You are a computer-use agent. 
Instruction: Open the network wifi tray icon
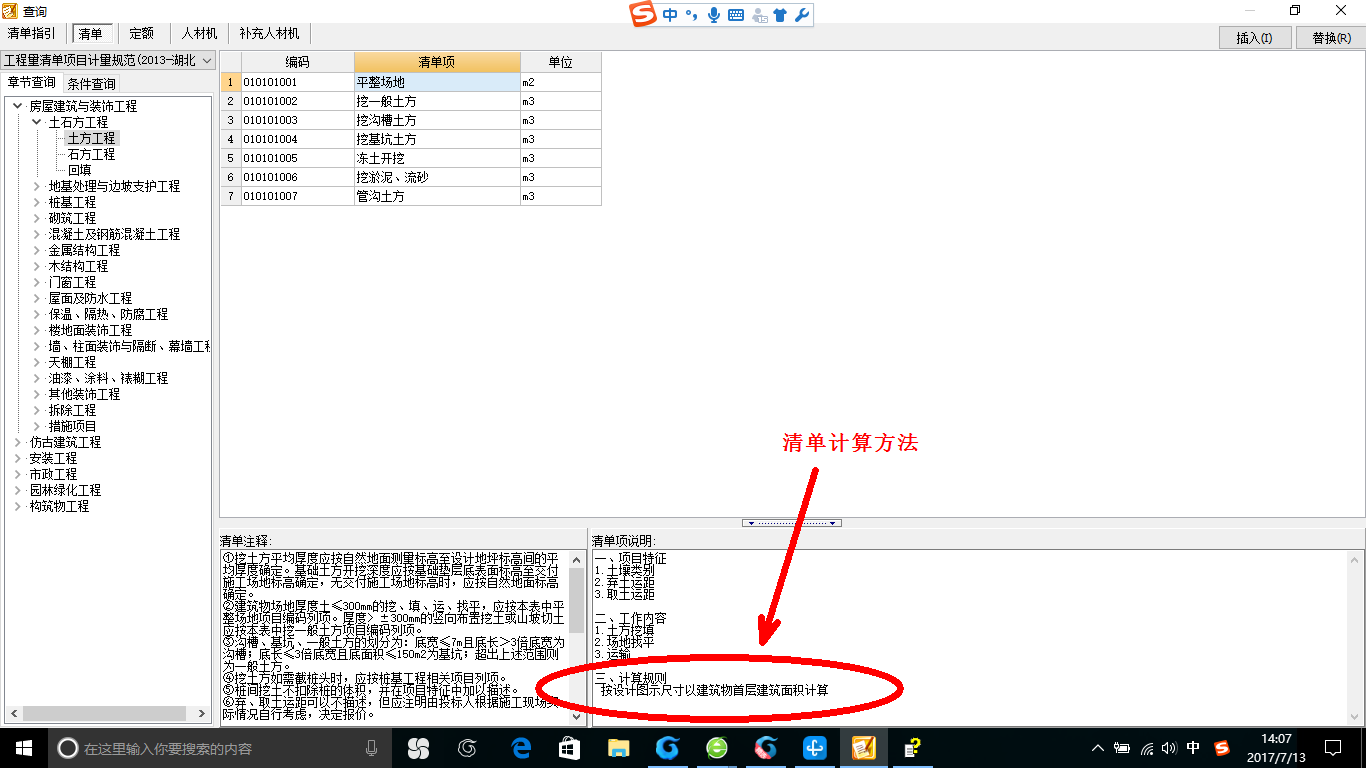click(x=1146, y=747)
